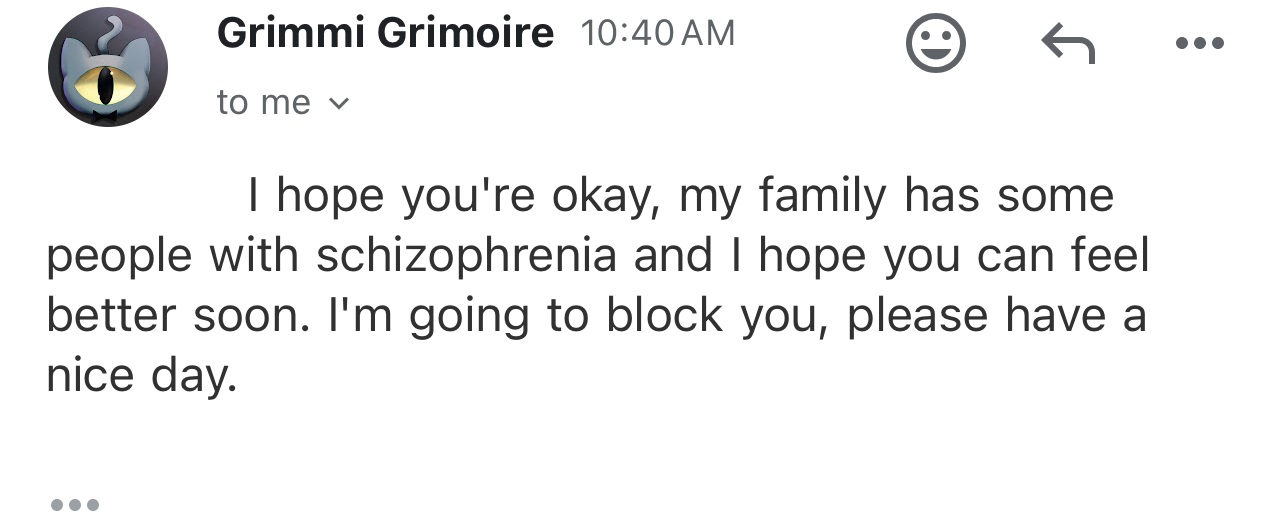The width and height of the screenshot is (1280, 525).
Task: Show trimmed content via bottom ellipsis
Action: (74, 504)
